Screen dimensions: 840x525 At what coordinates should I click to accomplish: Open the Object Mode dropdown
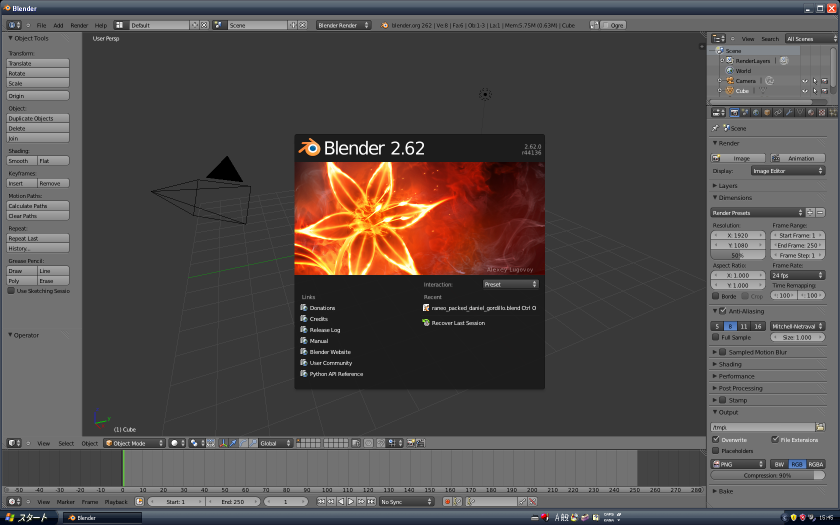134,443
